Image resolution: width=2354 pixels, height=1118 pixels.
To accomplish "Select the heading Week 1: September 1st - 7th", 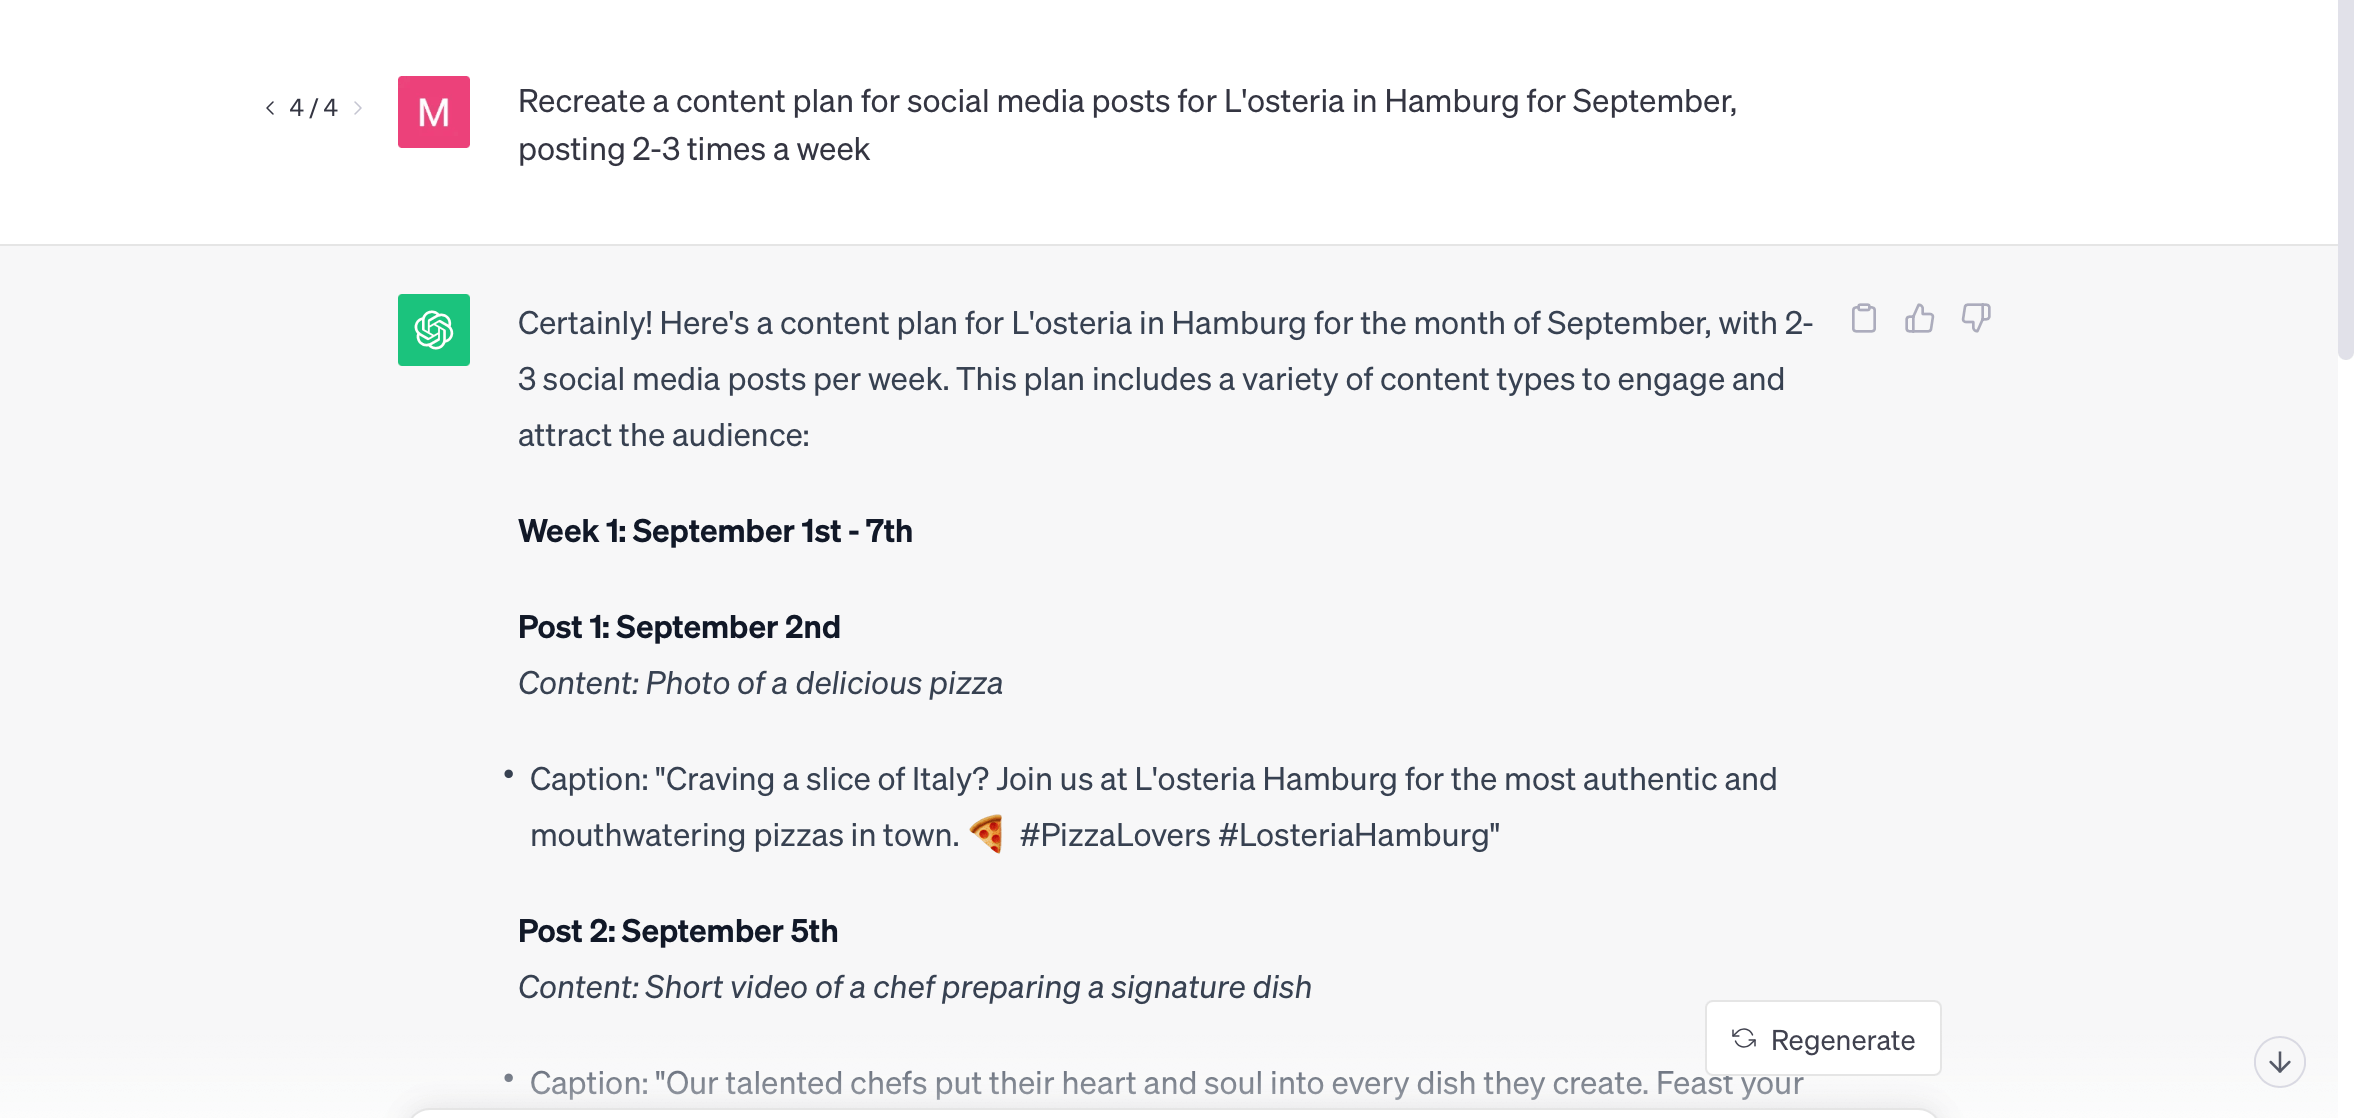I will pyautogui.click(x=715, y=531).
